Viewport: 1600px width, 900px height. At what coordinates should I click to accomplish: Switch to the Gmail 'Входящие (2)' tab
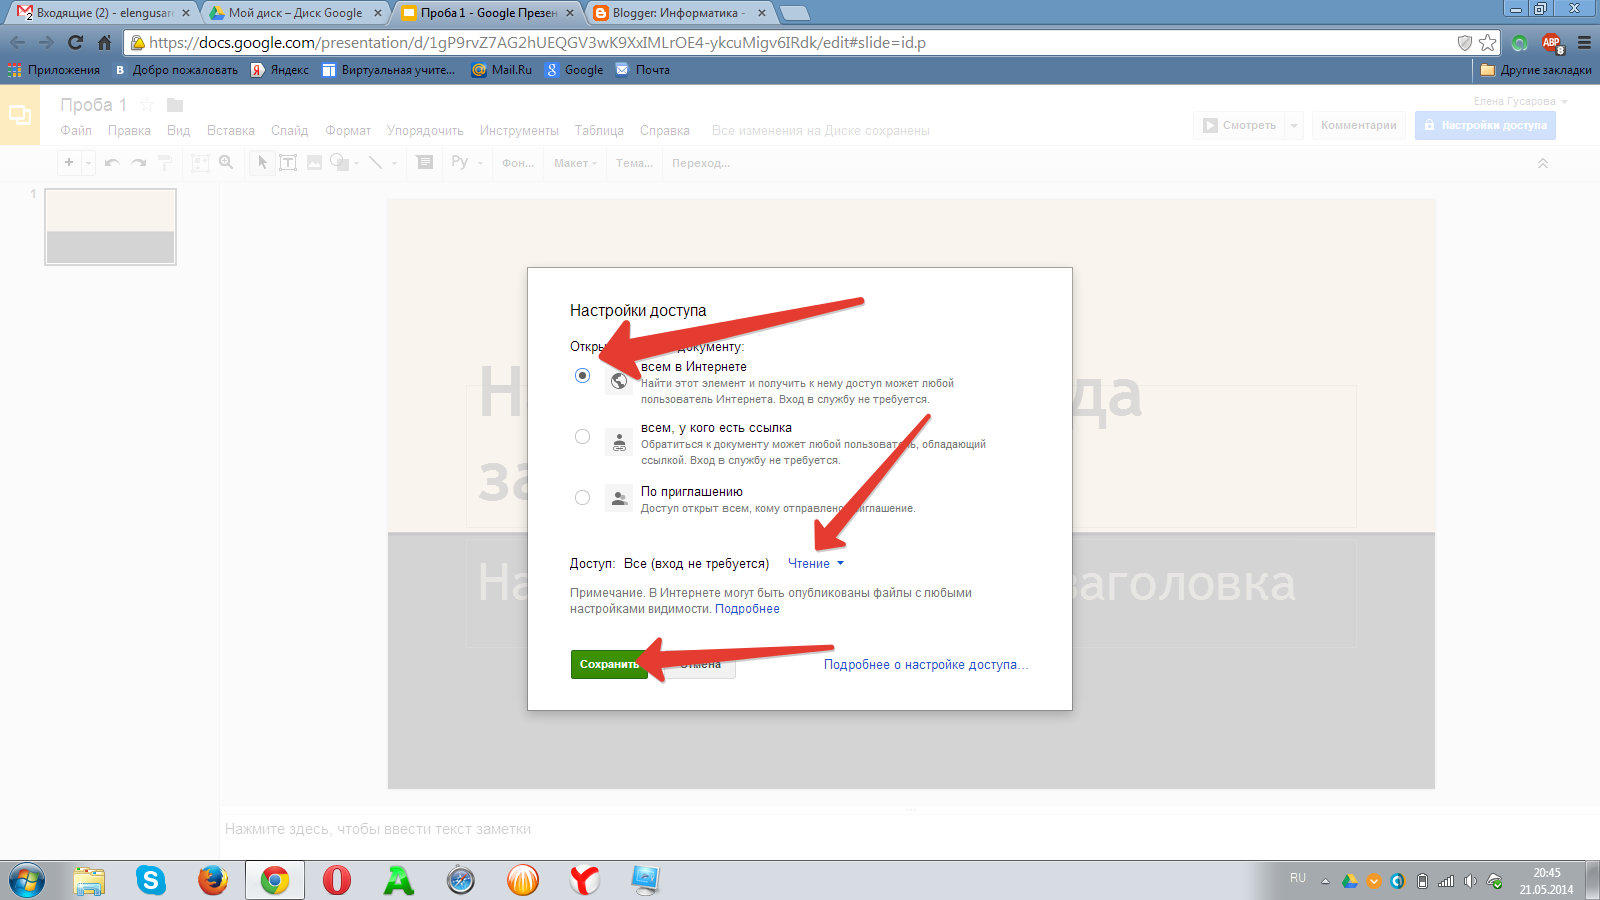(x=103, y=13)
